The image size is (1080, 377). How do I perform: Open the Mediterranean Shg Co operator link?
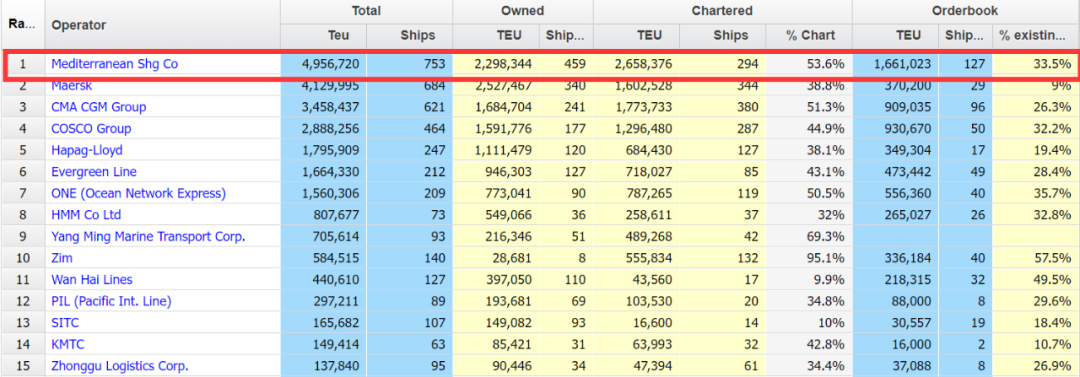[x=114, y=64]
